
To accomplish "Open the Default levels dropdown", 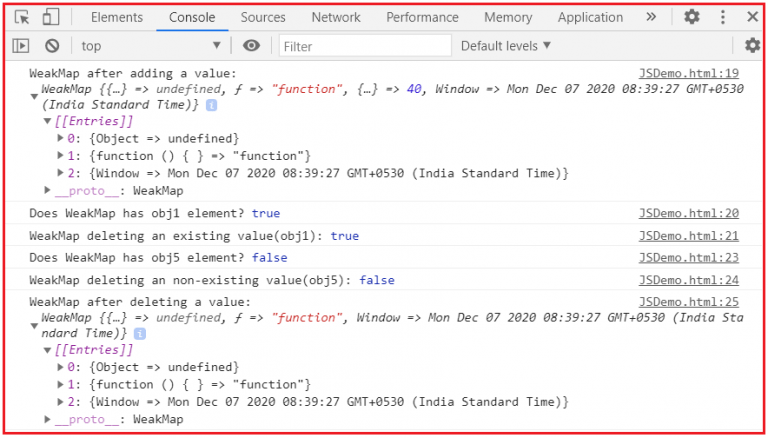I will 505,46.
